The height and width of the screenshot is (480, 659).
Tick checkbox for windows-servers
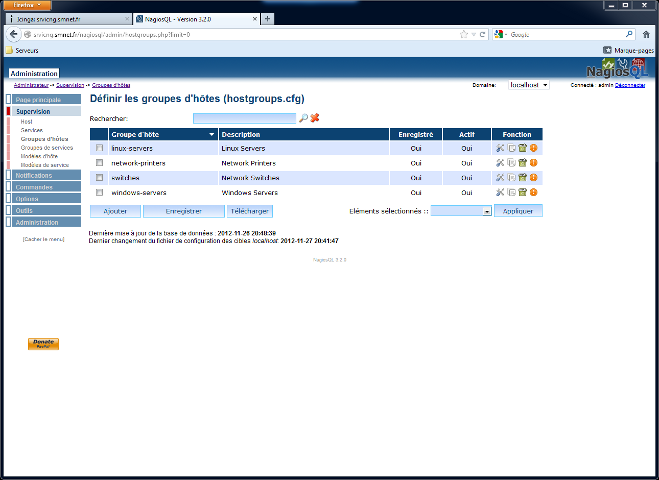99,192
